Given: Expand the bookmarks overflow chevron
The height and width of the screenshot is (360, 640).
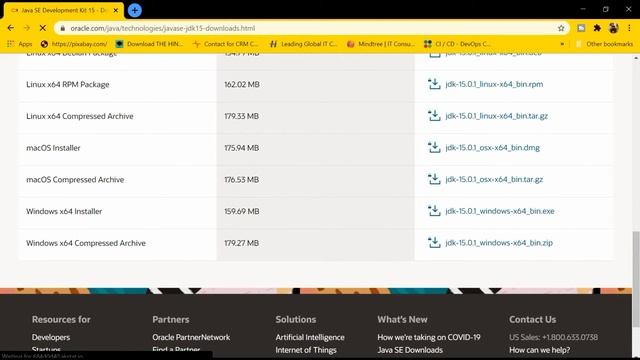Looking at the screenshot, I should point(562,44).
